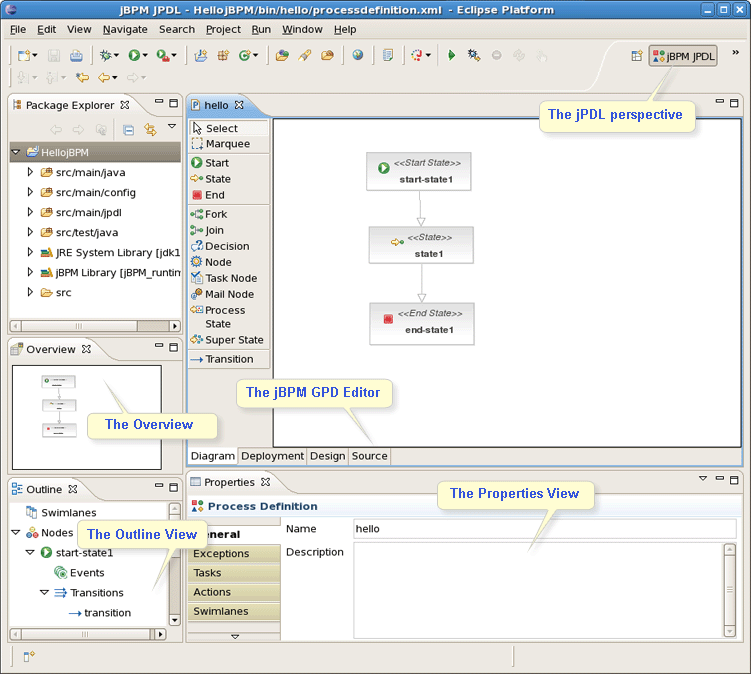
Task: Select the Transition arrow tool
Action: point(228,359)
